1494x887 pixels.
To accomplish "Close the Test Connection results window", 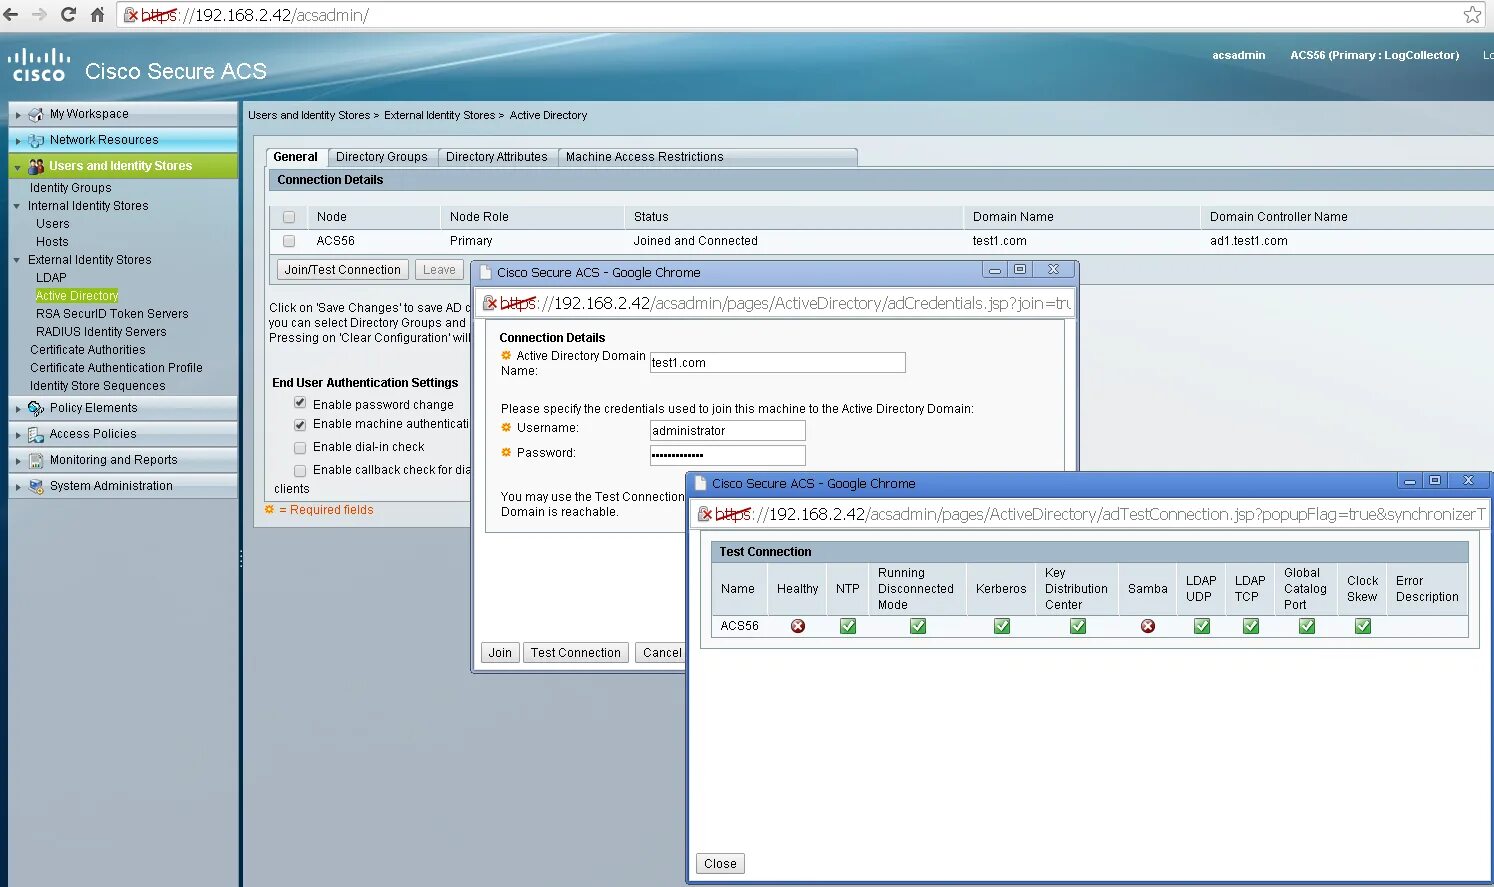I will (720, 864).
